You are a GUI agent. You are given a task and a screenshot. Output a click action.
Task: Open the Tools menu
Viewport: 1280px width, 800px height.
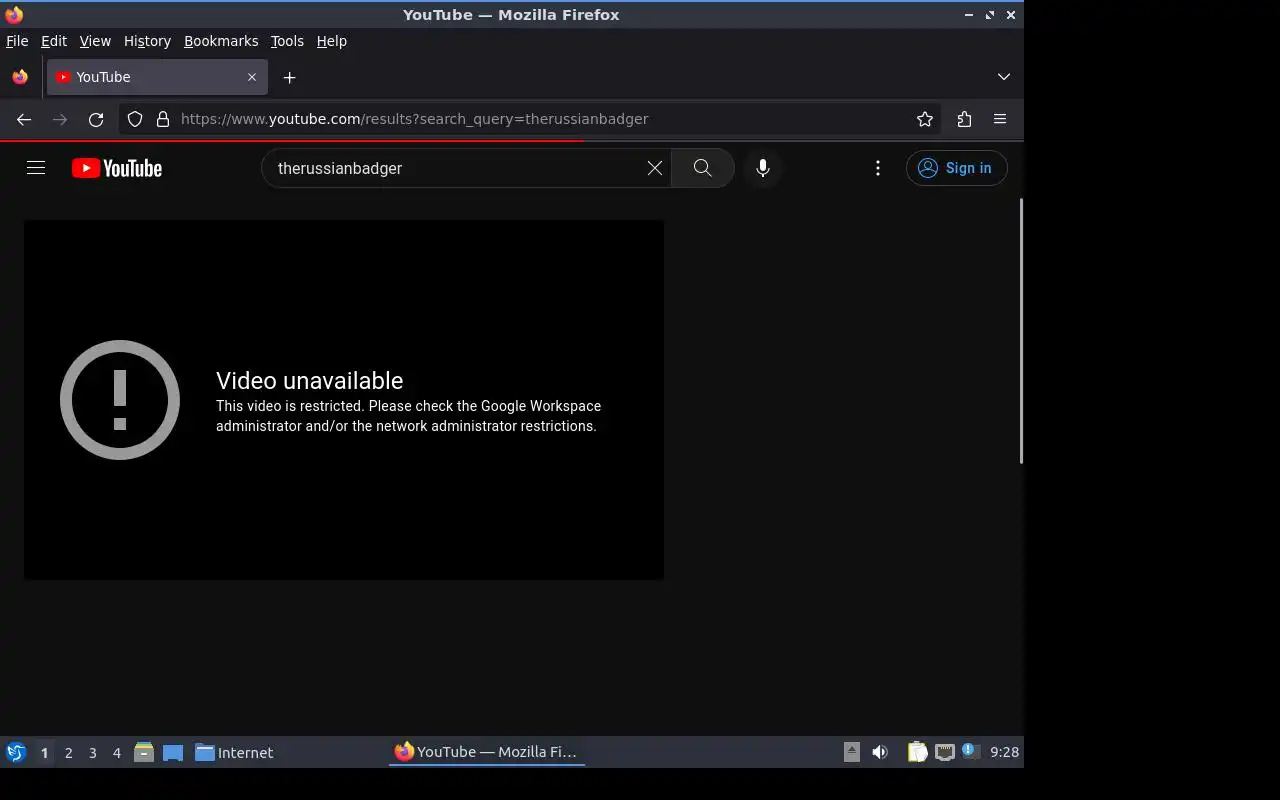287,41
